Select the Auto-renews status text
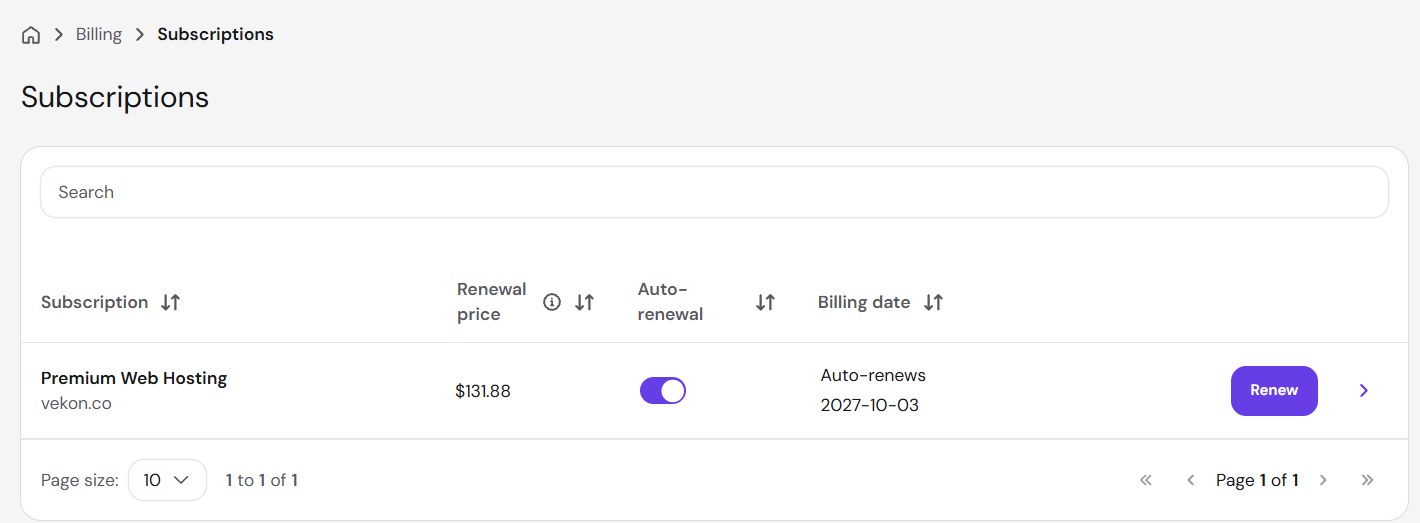 [x=873, y=376]
